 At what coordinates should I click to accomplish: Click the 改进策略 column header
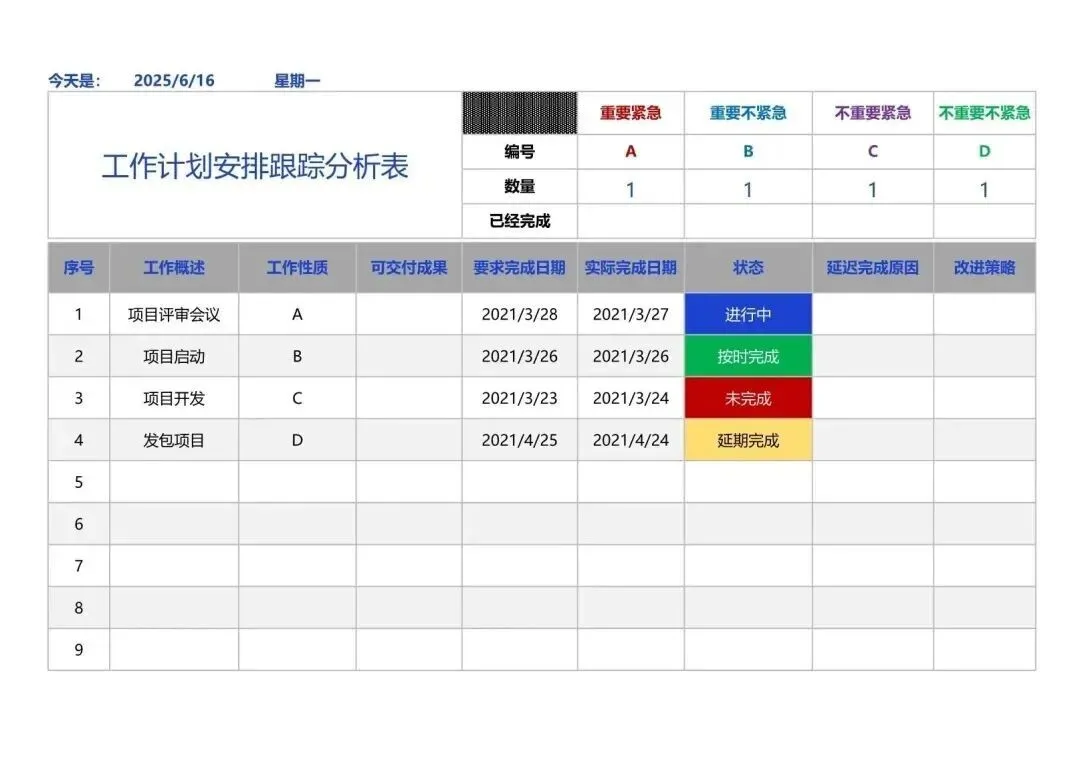(x=984, y=268)
